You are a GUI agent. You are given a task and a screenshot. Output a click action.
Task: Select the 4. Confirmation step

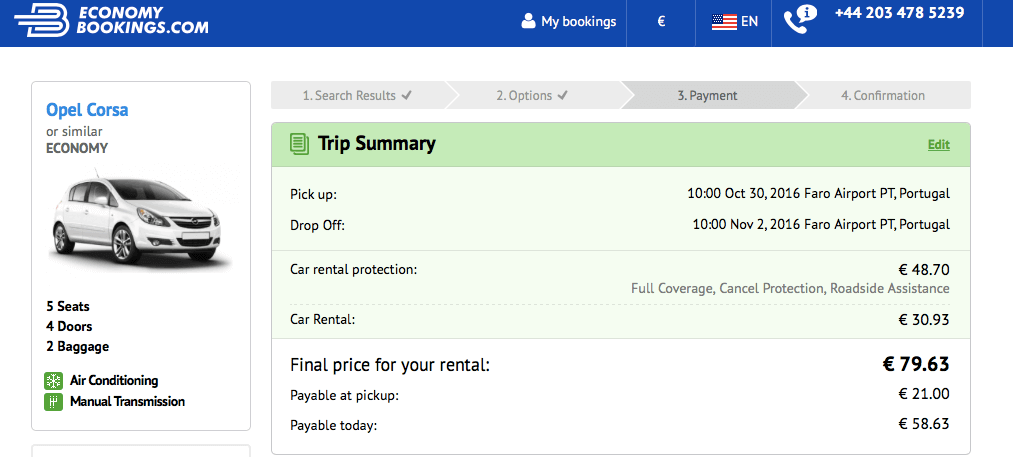(882, 96)
